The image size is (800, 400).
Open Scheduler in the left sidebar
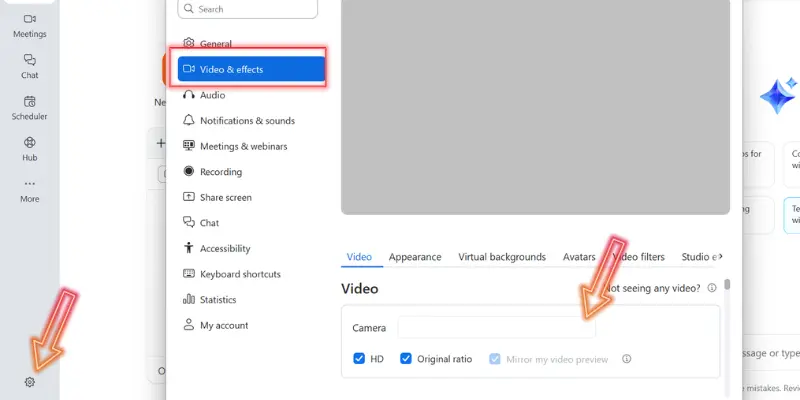tap(30, 108)
